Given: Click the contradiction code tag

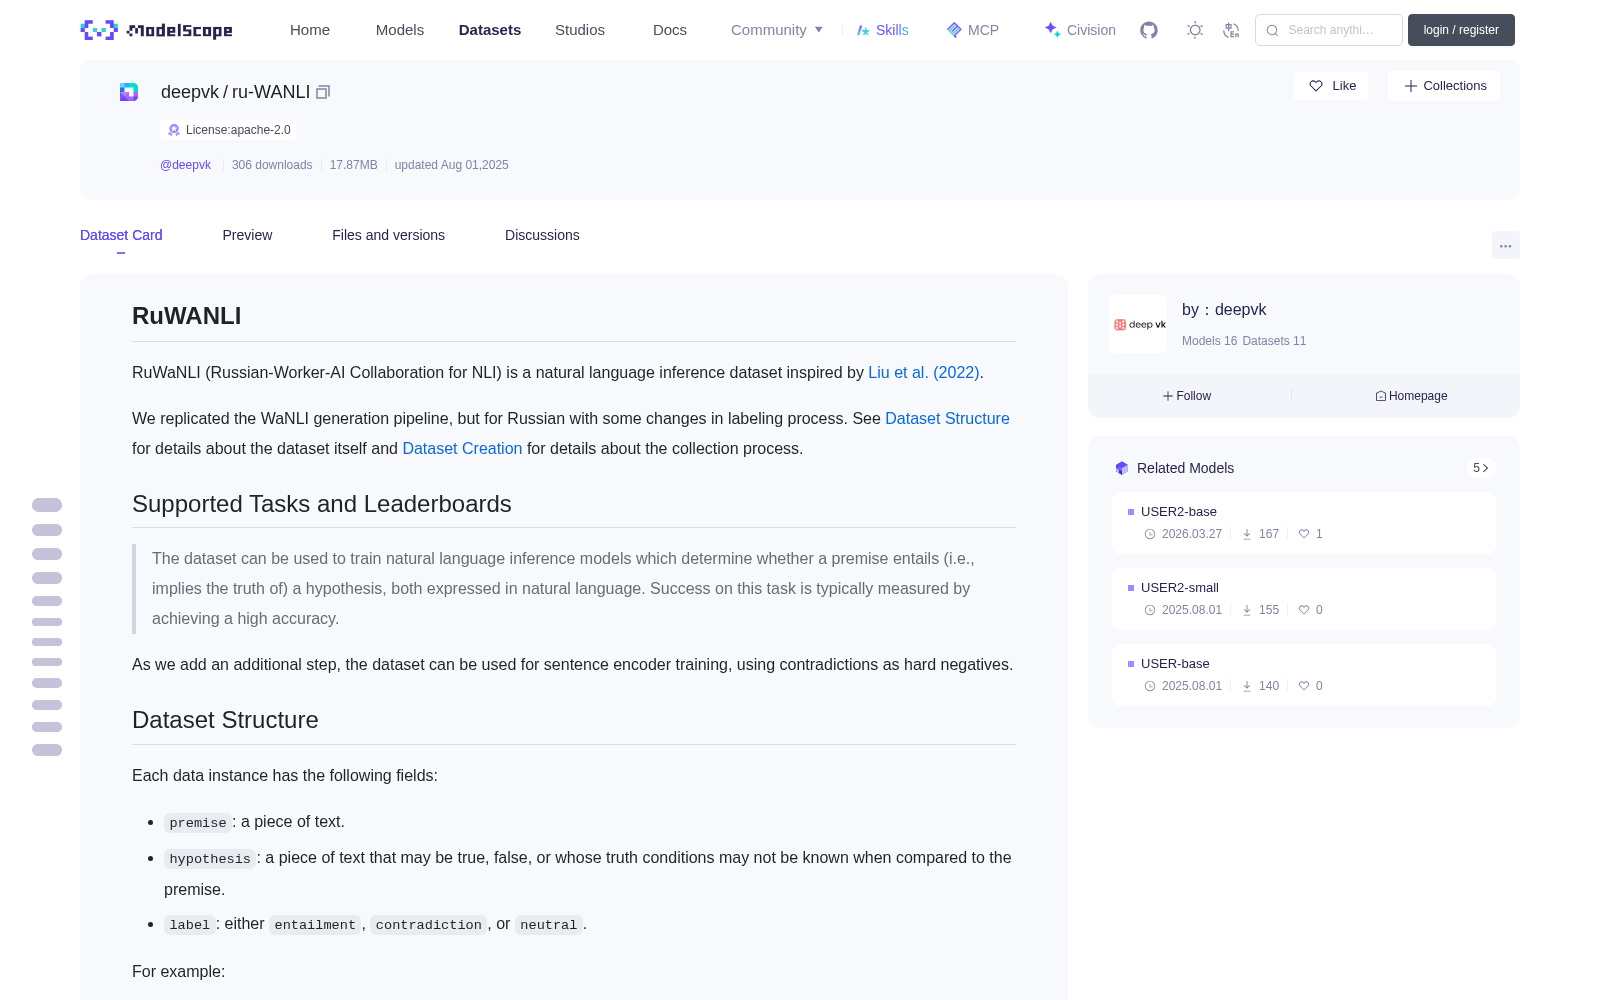Looking at the screenshot, I should click(x=428, y=925).
